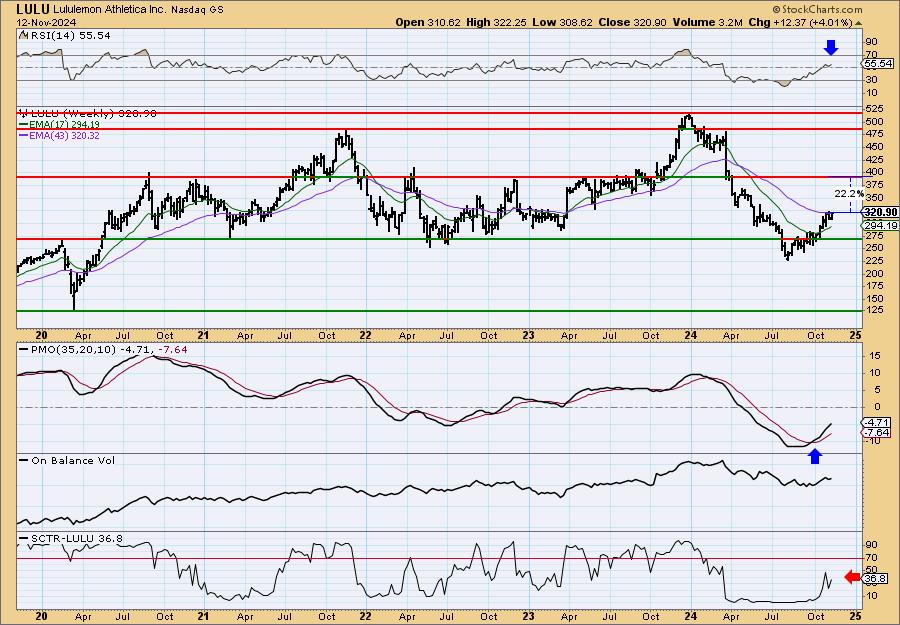Click the RSI(14) 55.54 indicator label
This screenshot has width=900, height=625.
(69, 36)
